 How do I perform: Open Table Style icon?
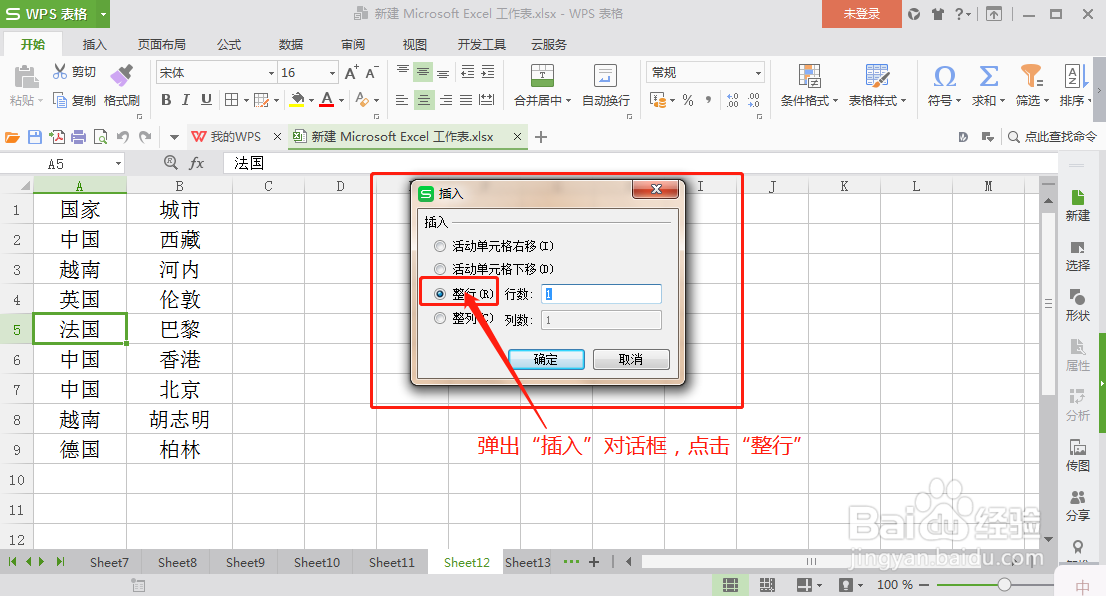[877, 75]
